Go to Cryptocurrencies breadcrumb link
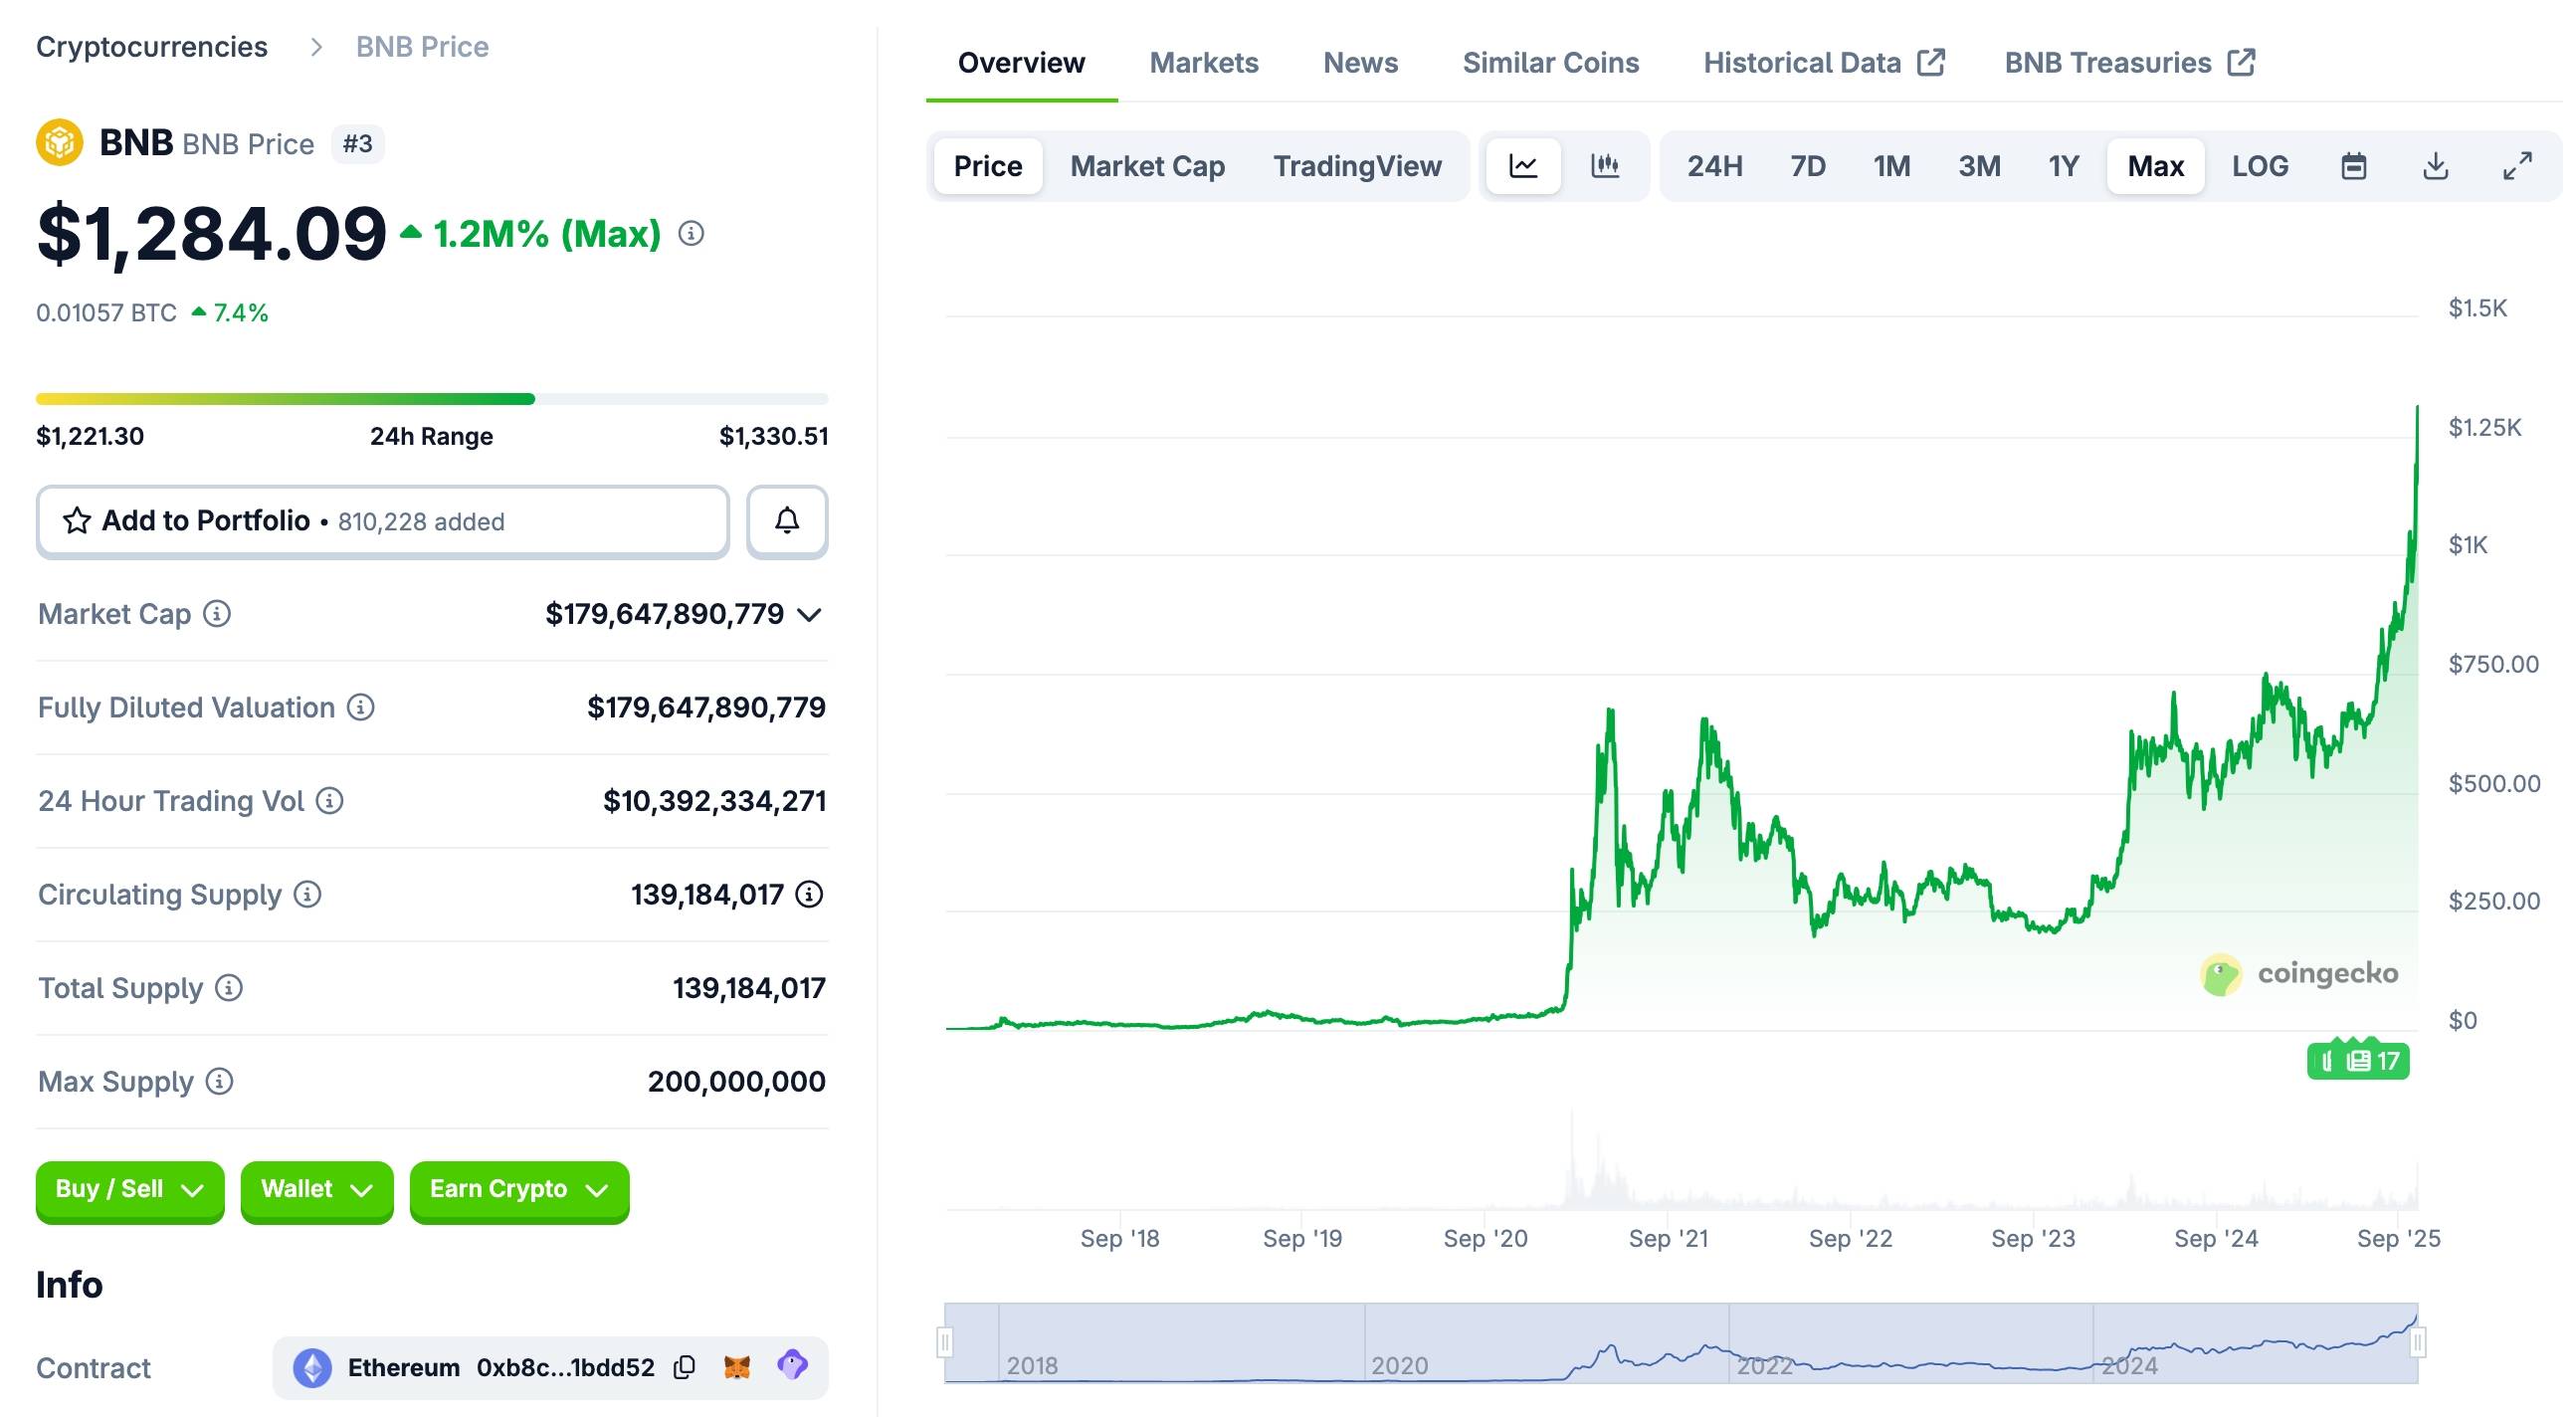The width and height of the screenshot is (2576, 1417). coord(152,46)
